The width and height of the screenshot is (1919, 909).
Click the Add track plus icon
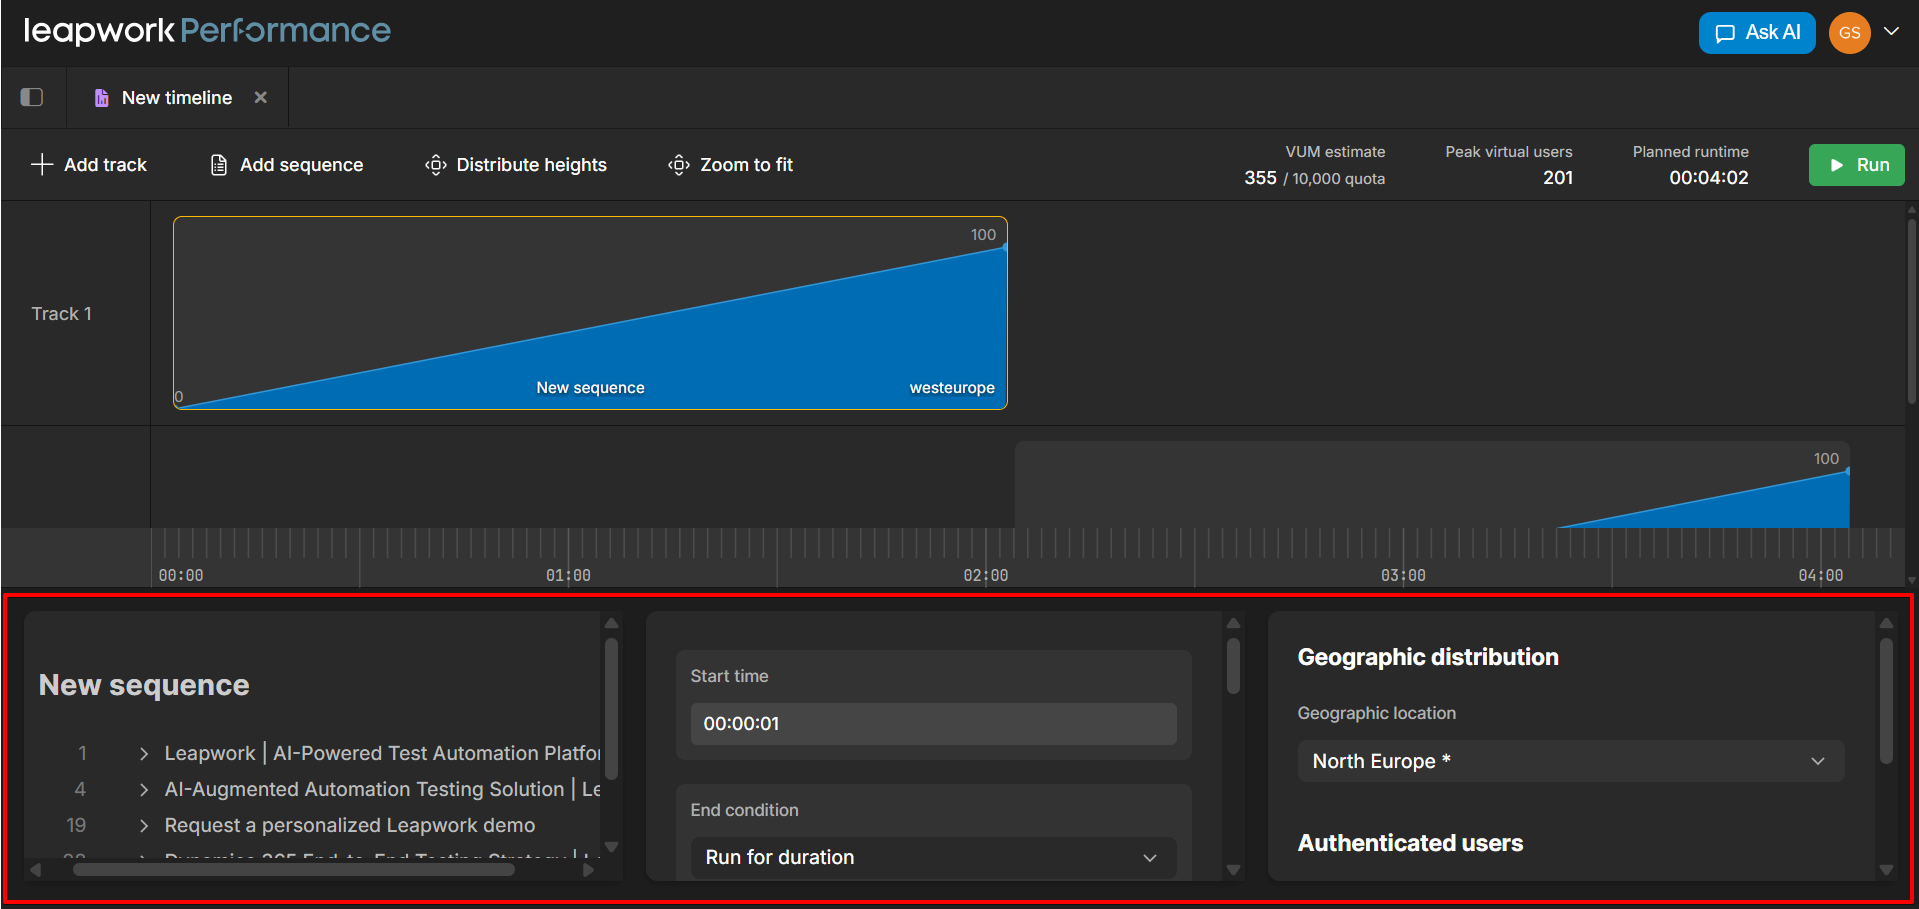pos(42,165)
